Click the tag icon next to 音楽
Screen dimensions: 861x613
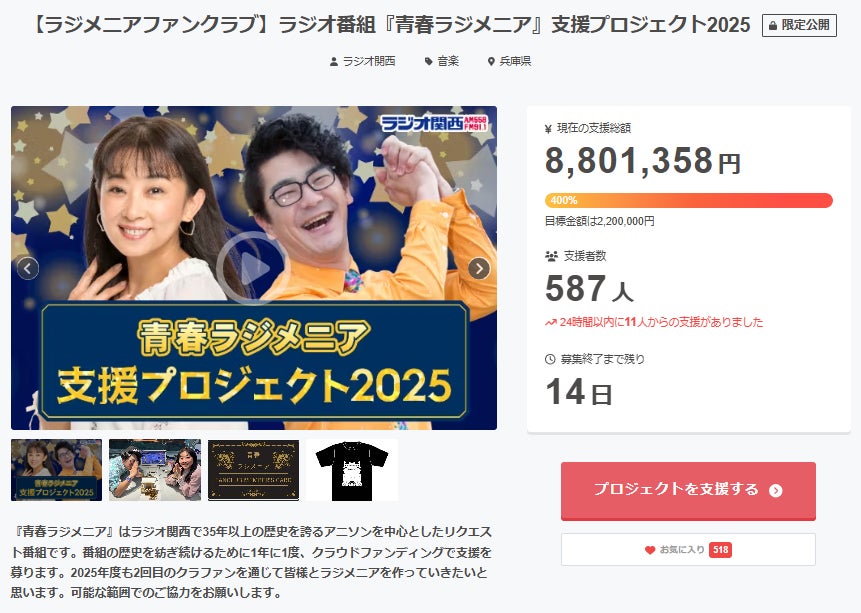click(429, 62)
